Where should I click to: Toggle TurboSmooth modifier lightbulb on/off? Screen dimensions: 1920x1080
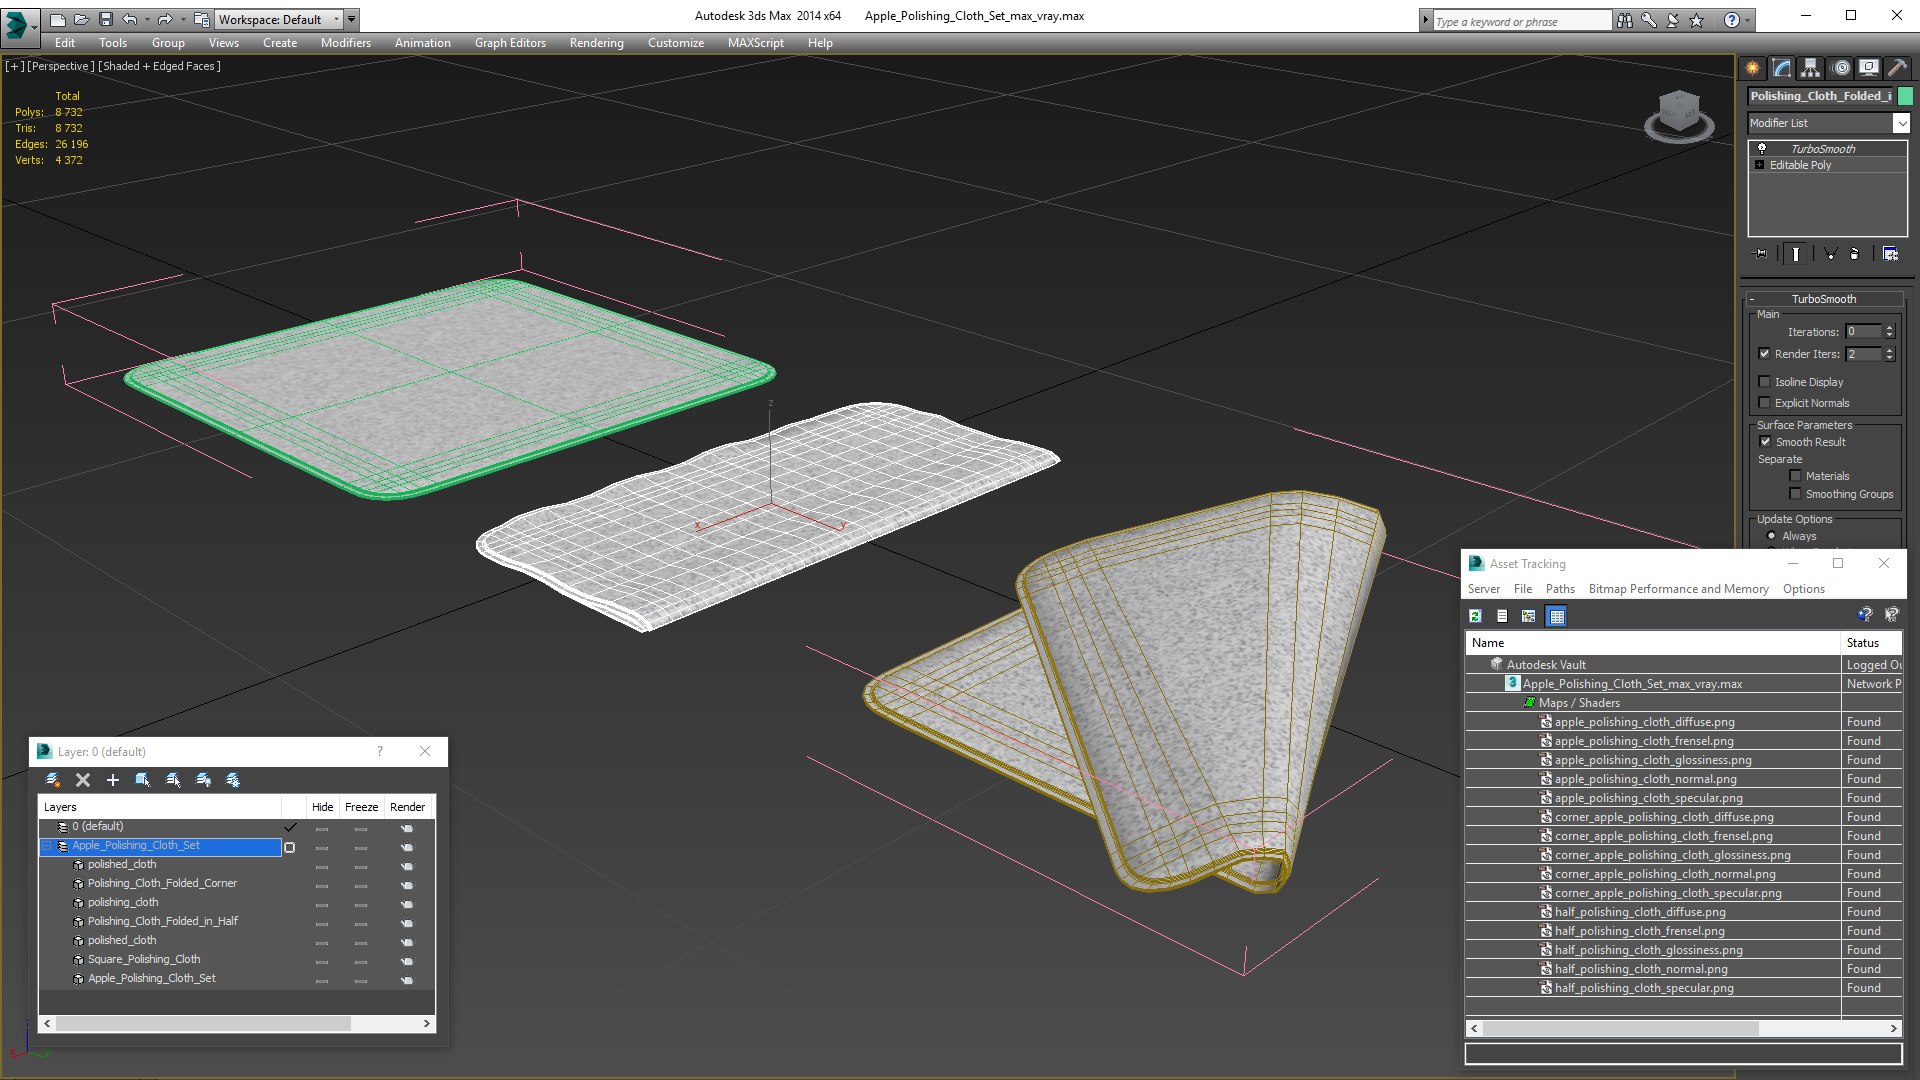point(1762,148)
